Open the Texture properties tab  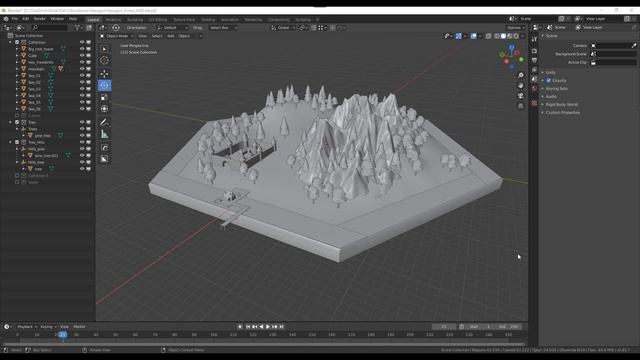[534, 104]
